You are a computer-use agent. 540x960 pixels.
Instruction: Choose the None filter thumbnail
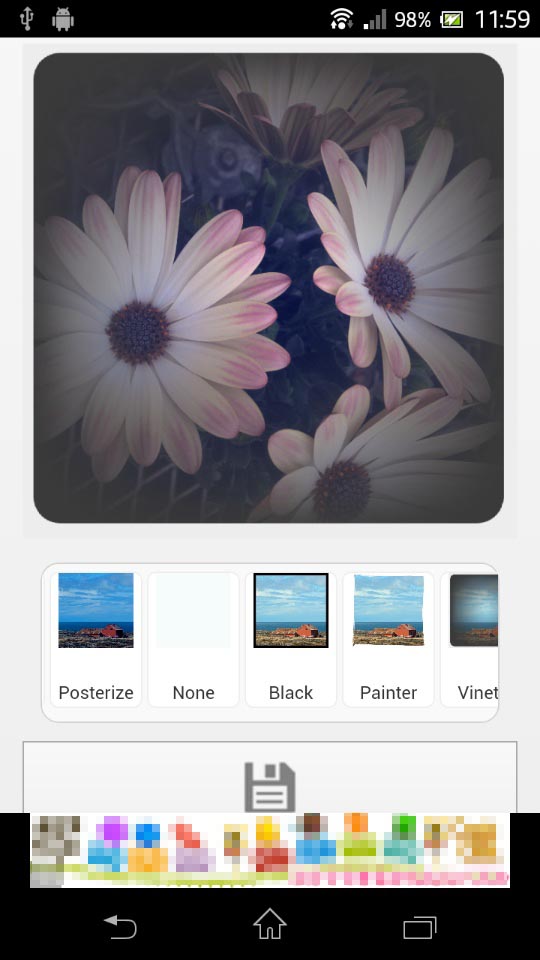pos(193,610)
